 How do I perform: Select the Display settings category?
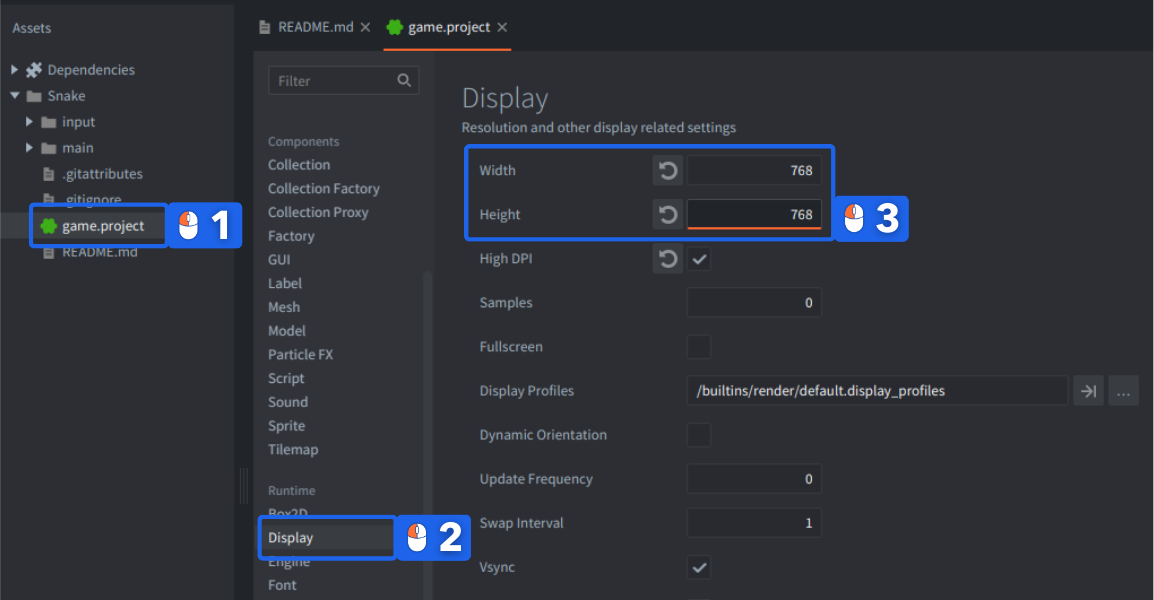(291, 538)
